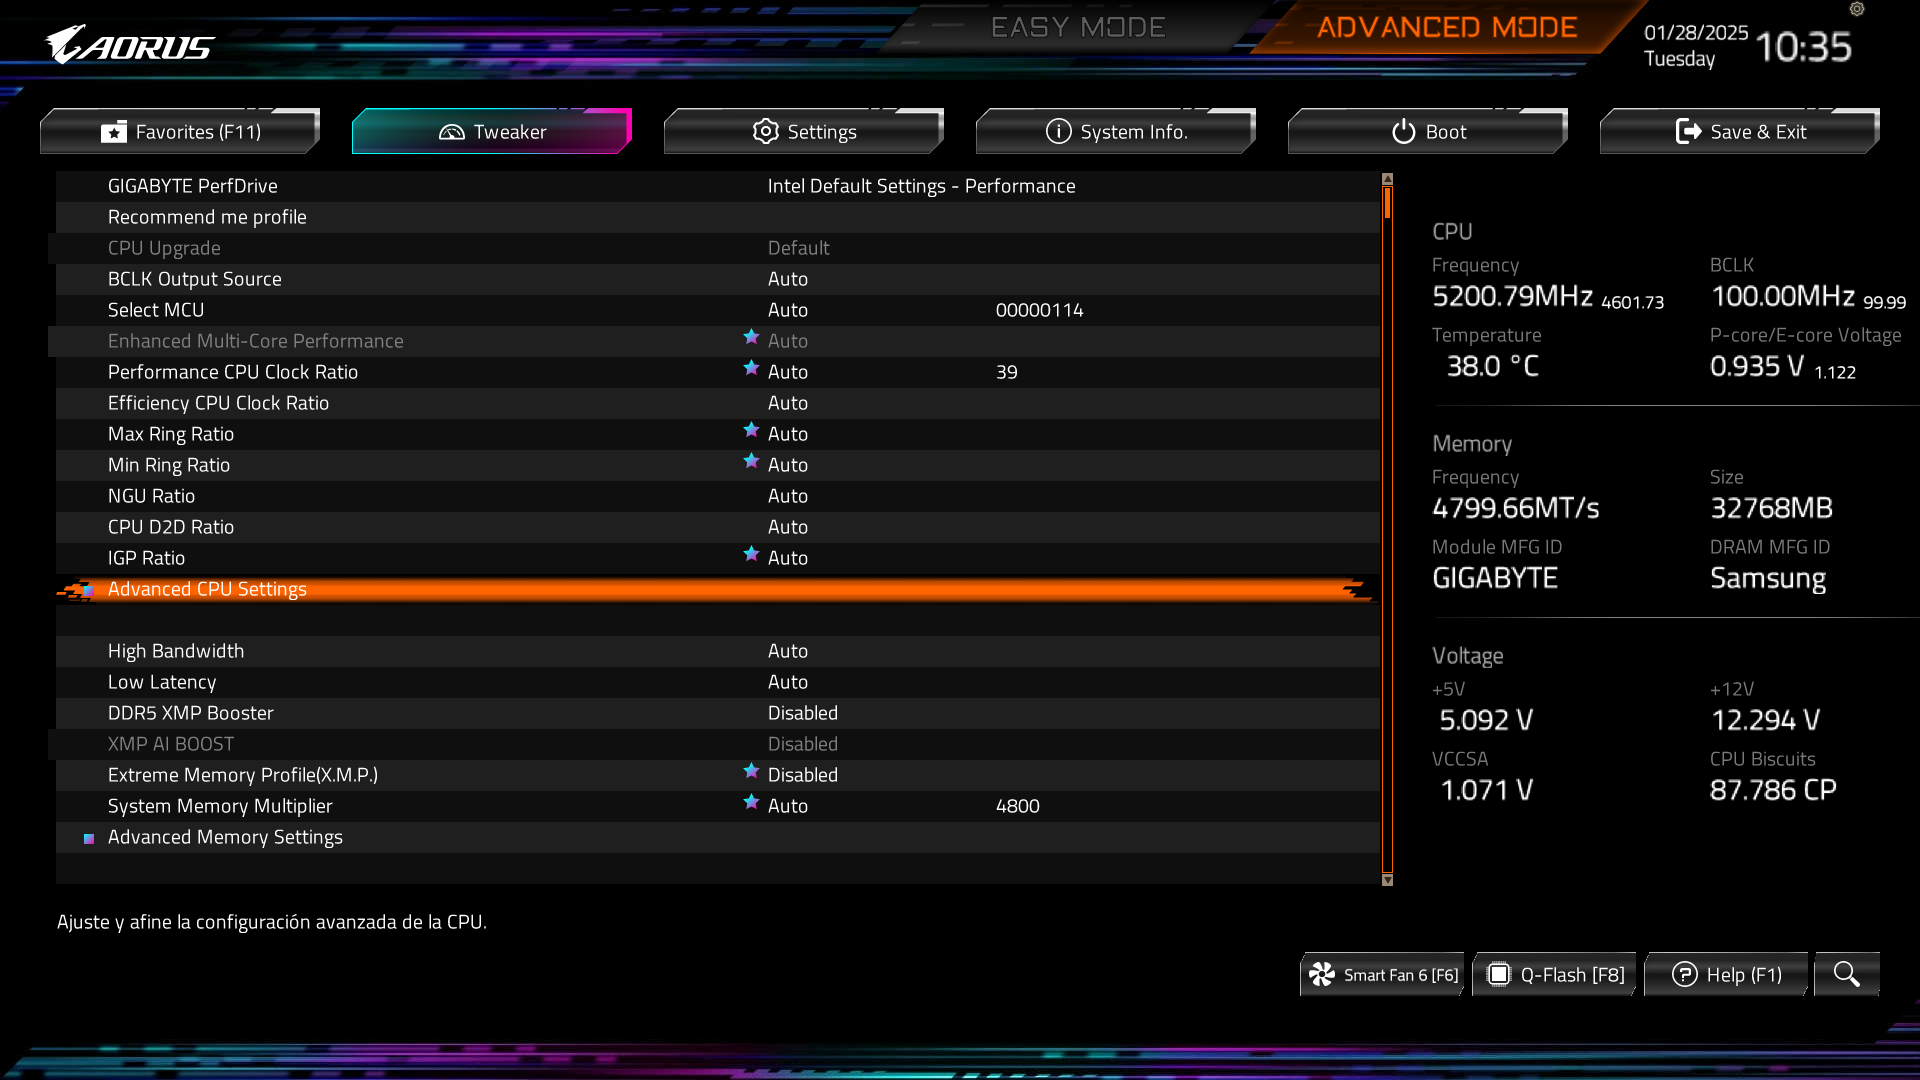Screen dimensions: 1920x1080
Task: Open the Tweaker tab
Action: coord(492,131)
